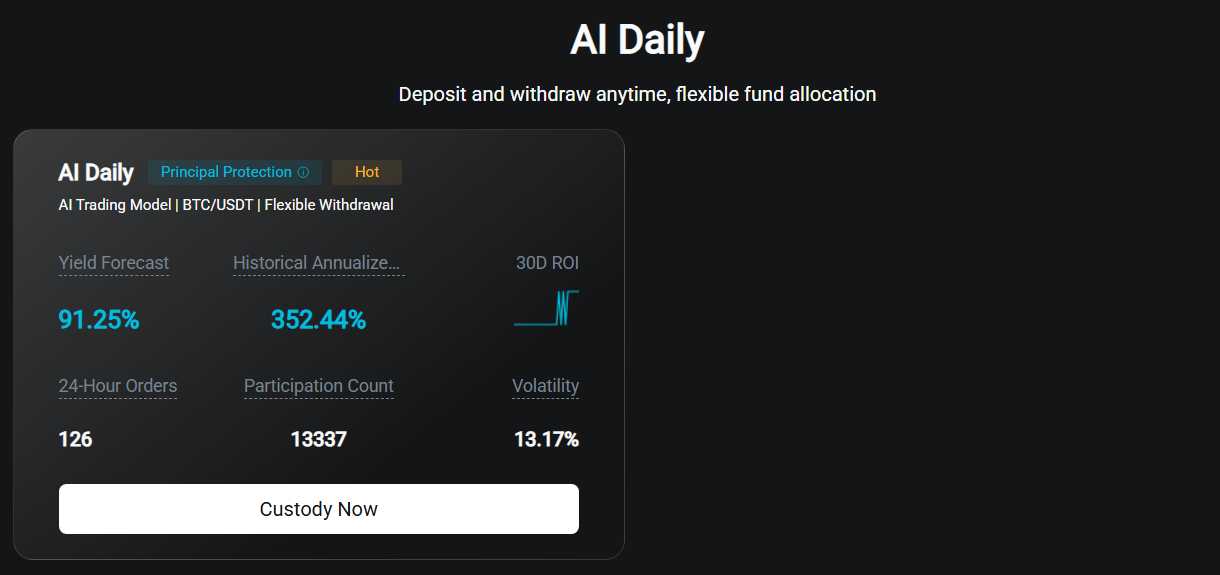Click the info icon beside Principal Protection

[x=304, y=172]
